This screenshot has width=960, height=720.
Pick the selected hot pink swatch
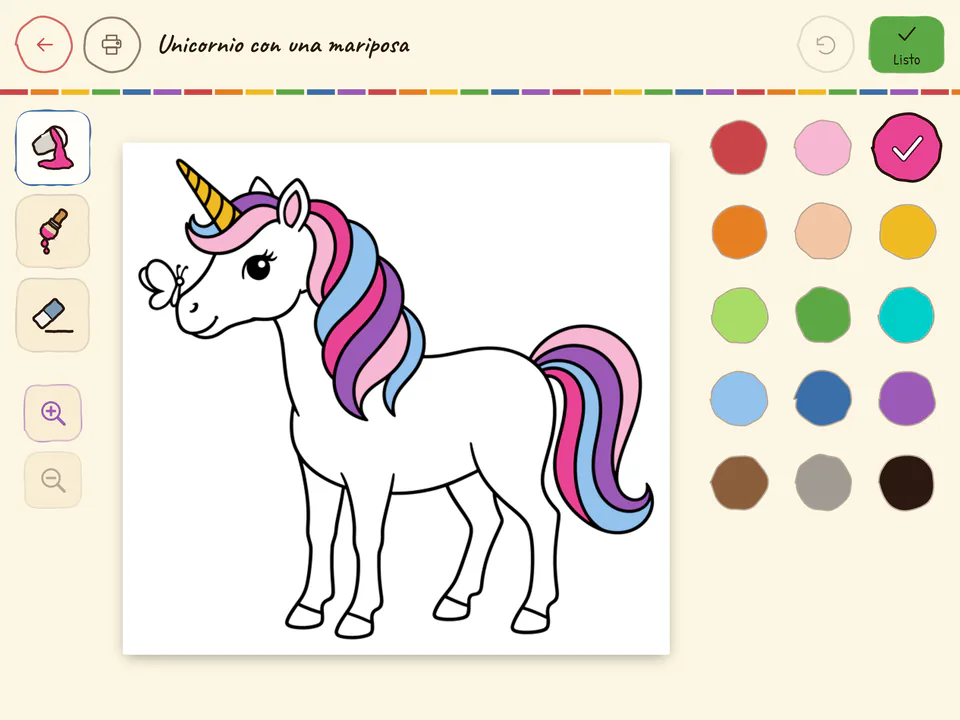(x=907, y=148)
